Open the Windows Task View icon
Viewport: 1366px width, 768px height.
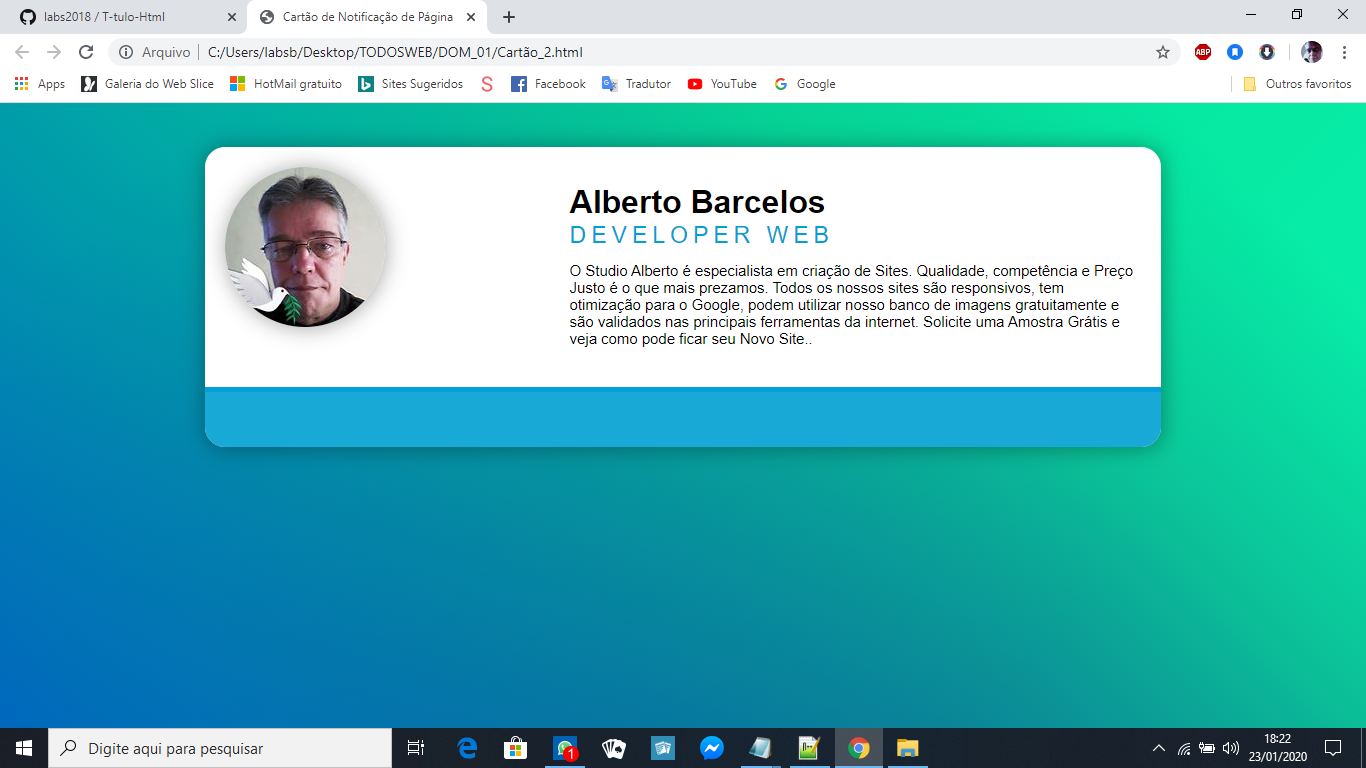[416, 748]
